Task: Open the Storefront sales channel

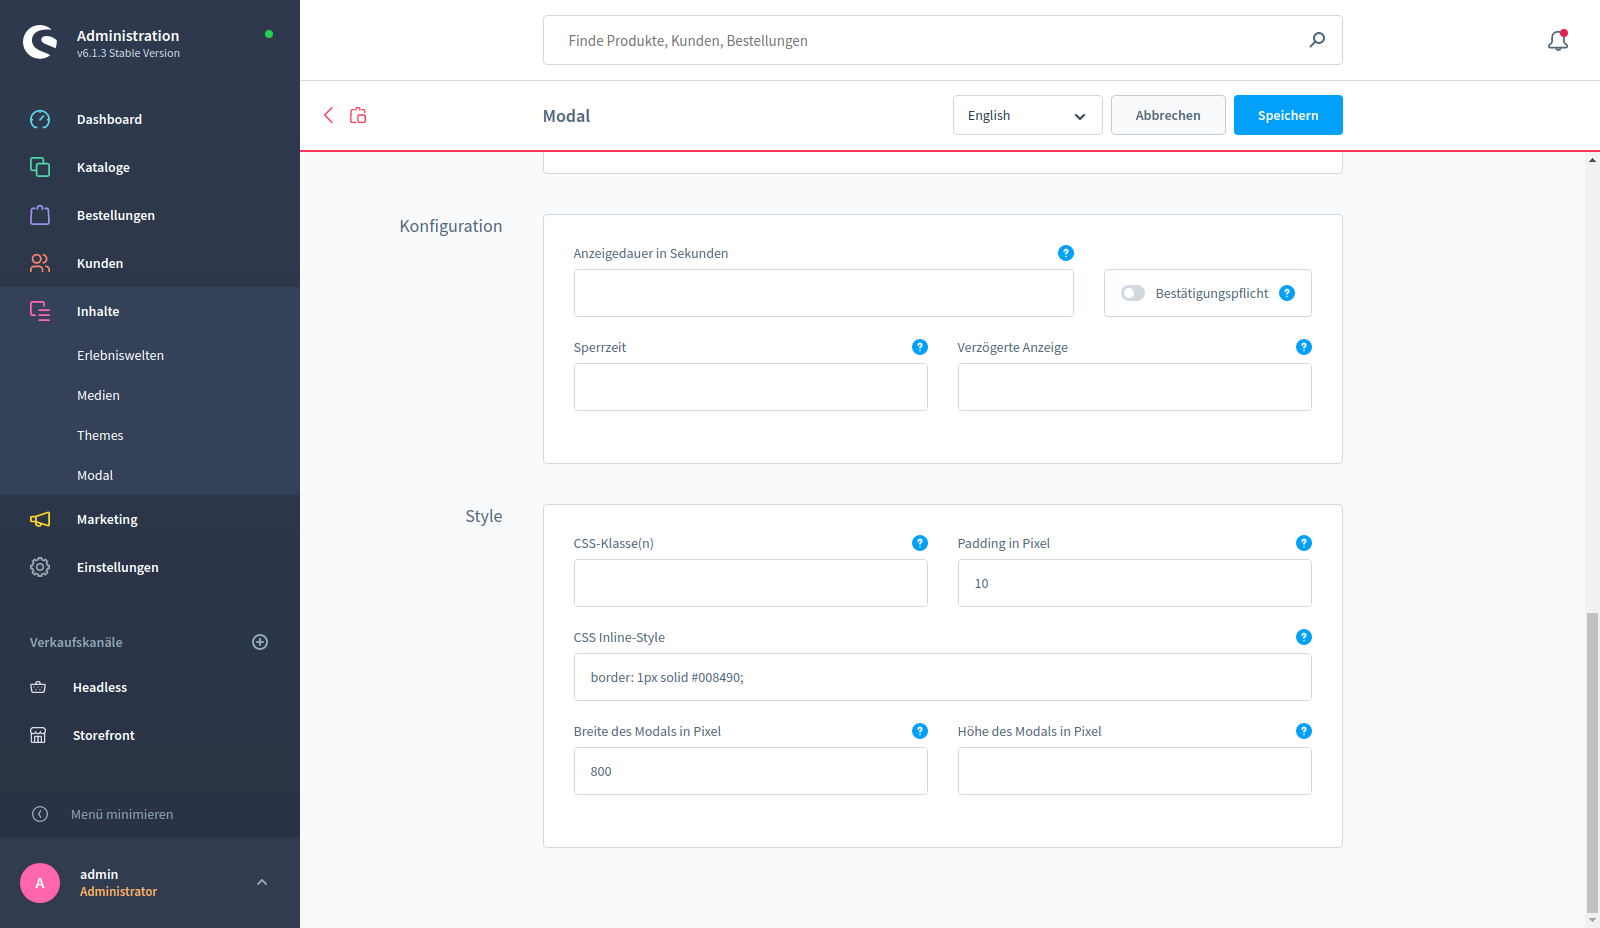Action: [103, 735]
